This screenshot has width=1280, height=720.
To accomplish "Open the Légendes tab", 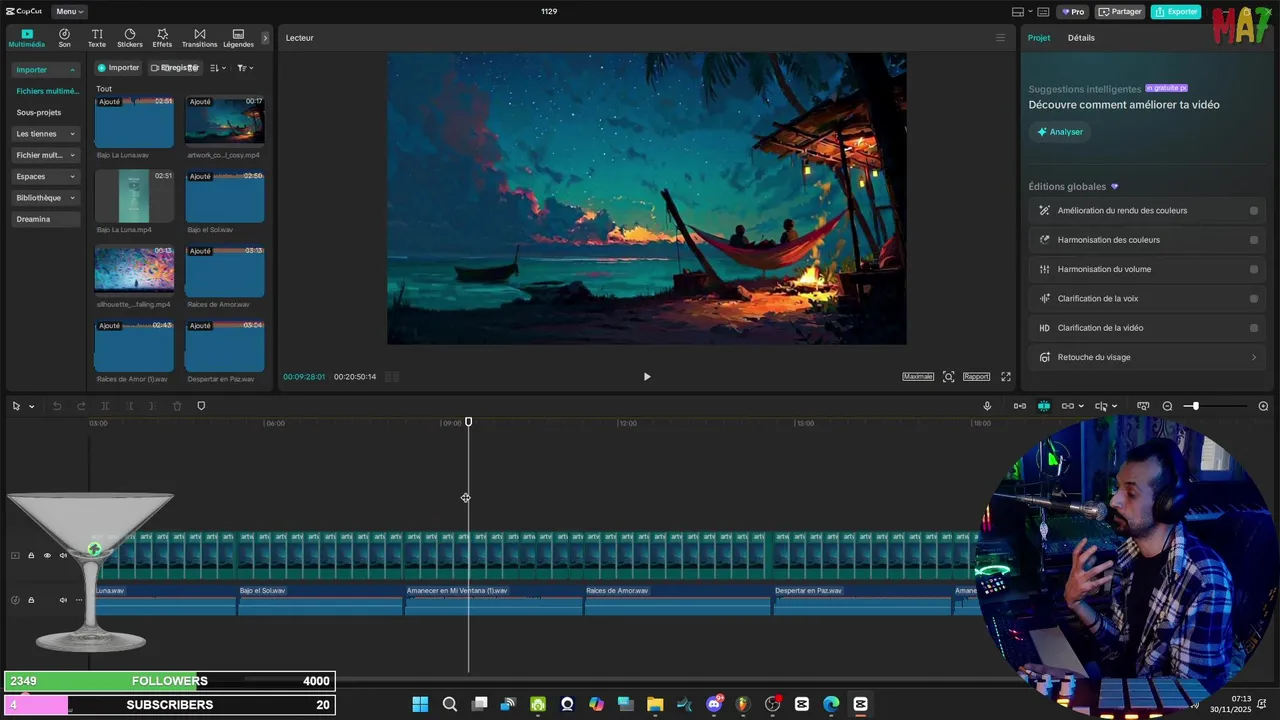I will (x=238, y=38).
